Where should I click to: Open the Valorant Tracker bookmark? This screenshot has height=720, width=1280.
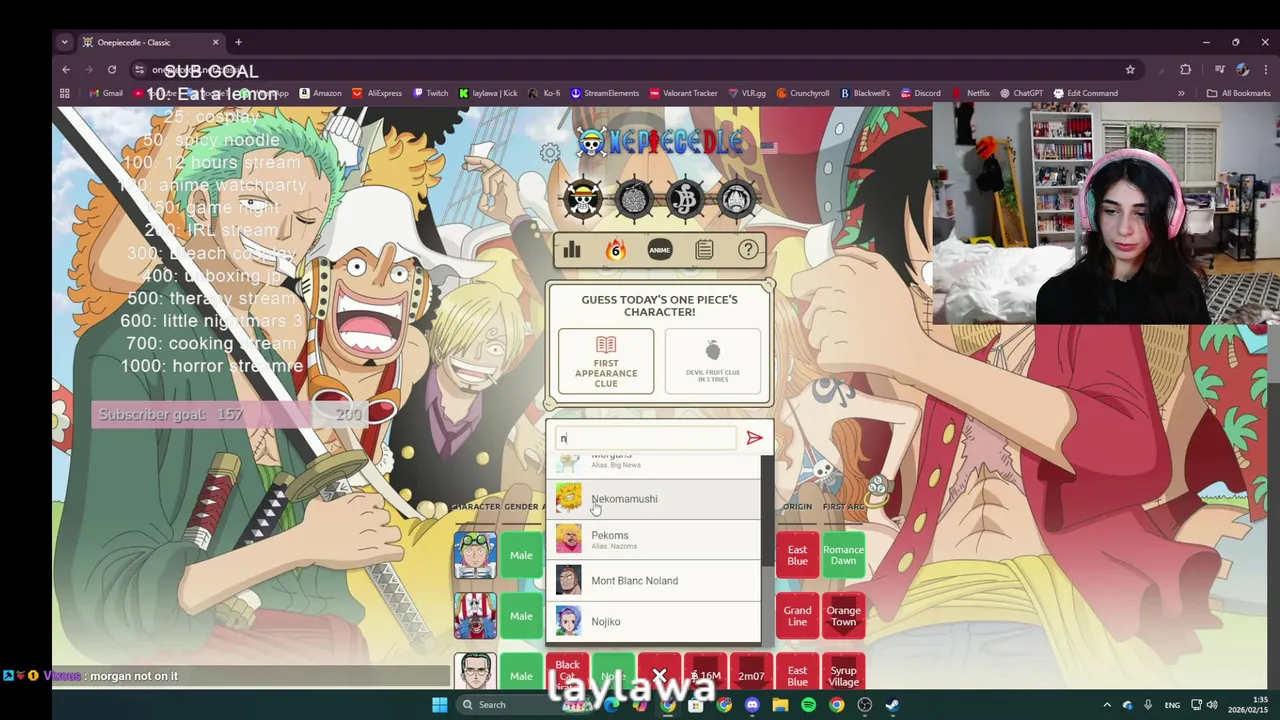point(683,93)
